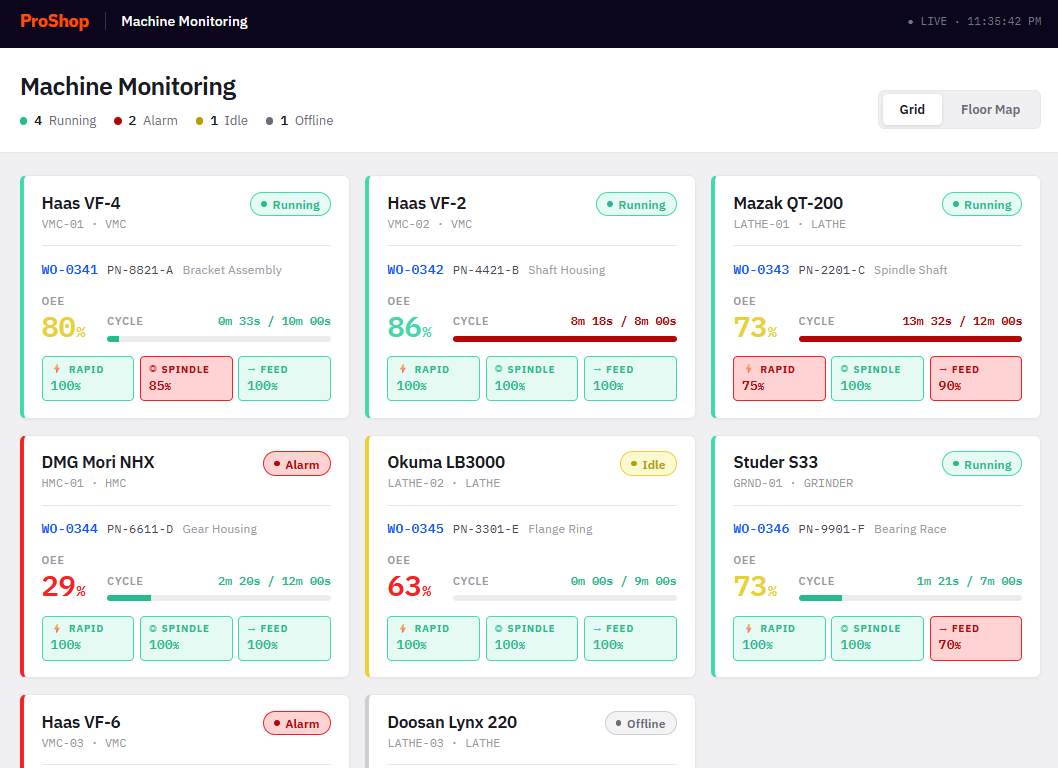Click Haas VF-2 cycle progress bar
This screenshot has height=768, width=1058.
(x=565, y=339)
